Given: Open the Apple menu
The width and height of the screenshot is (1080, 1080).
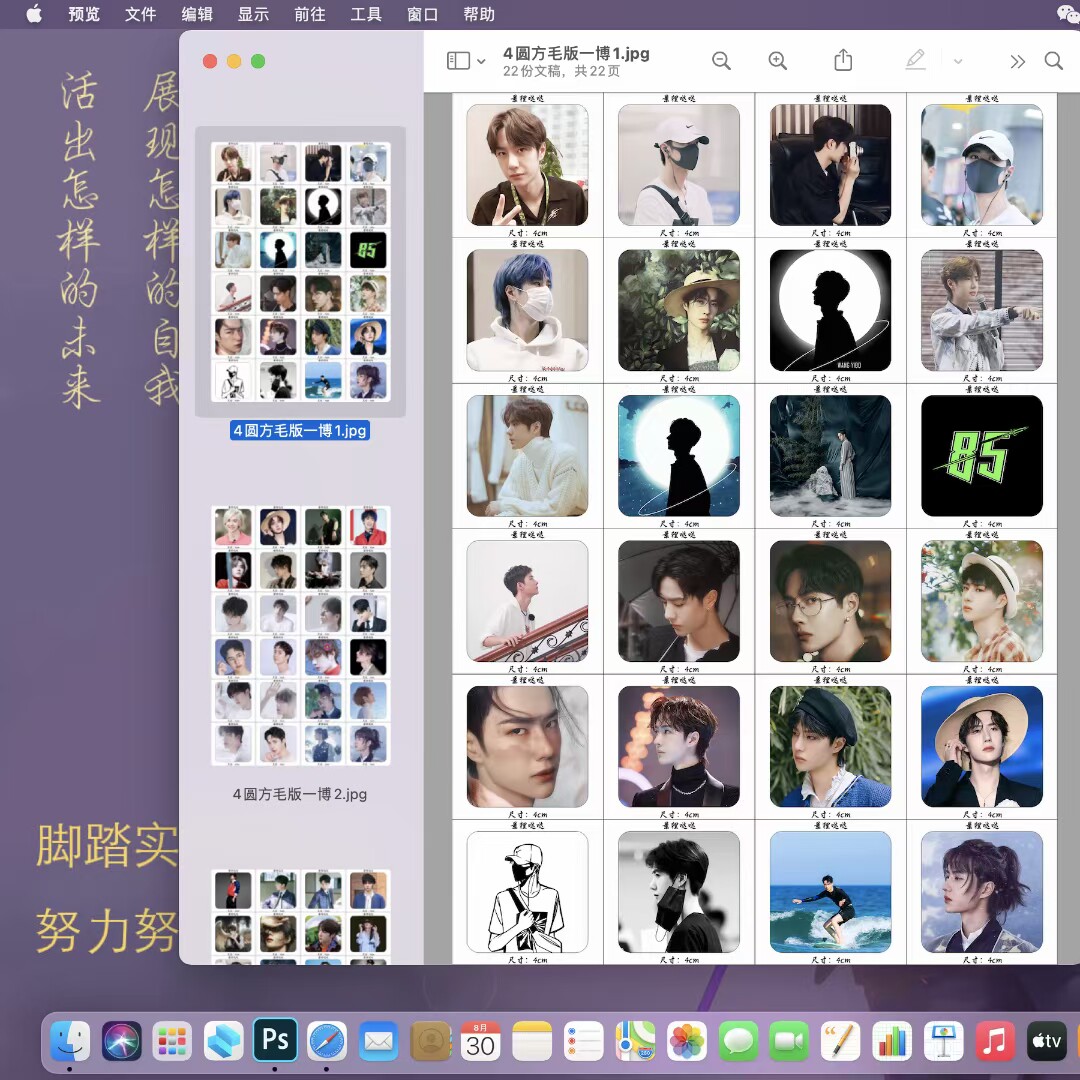Looking at the screenshot, I should tap(34, 14).
